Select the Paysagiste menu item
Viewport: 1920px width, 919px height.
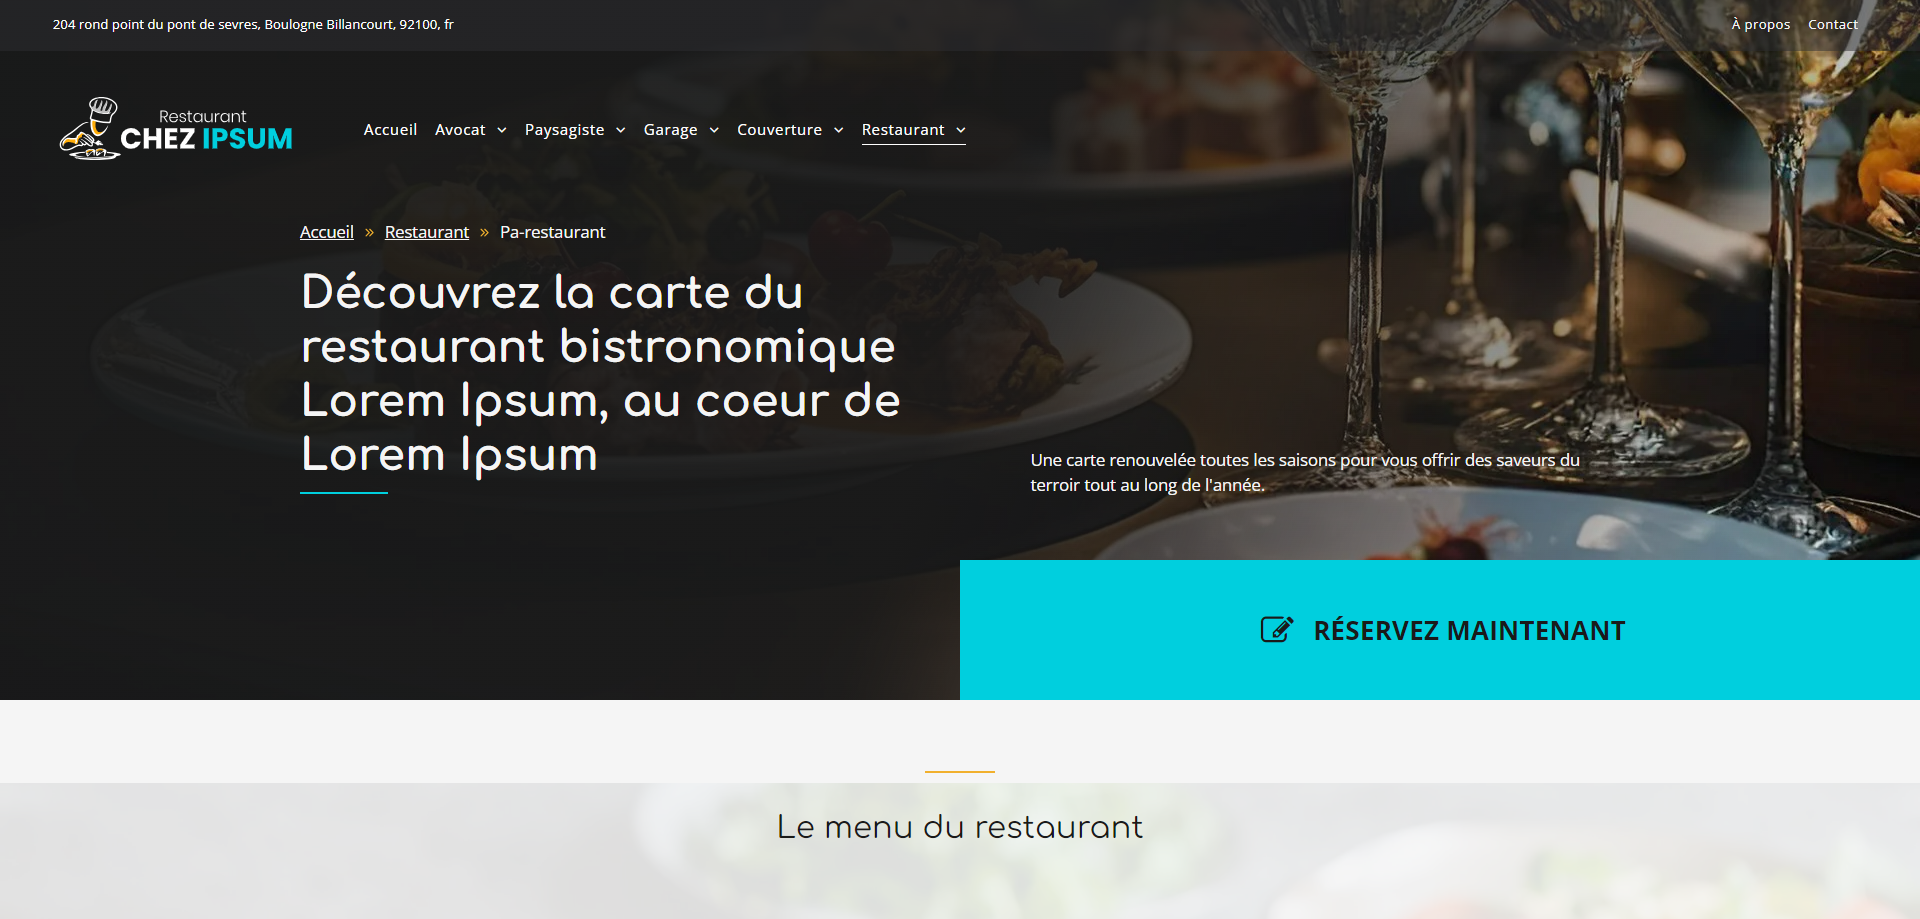click(564, 130)
